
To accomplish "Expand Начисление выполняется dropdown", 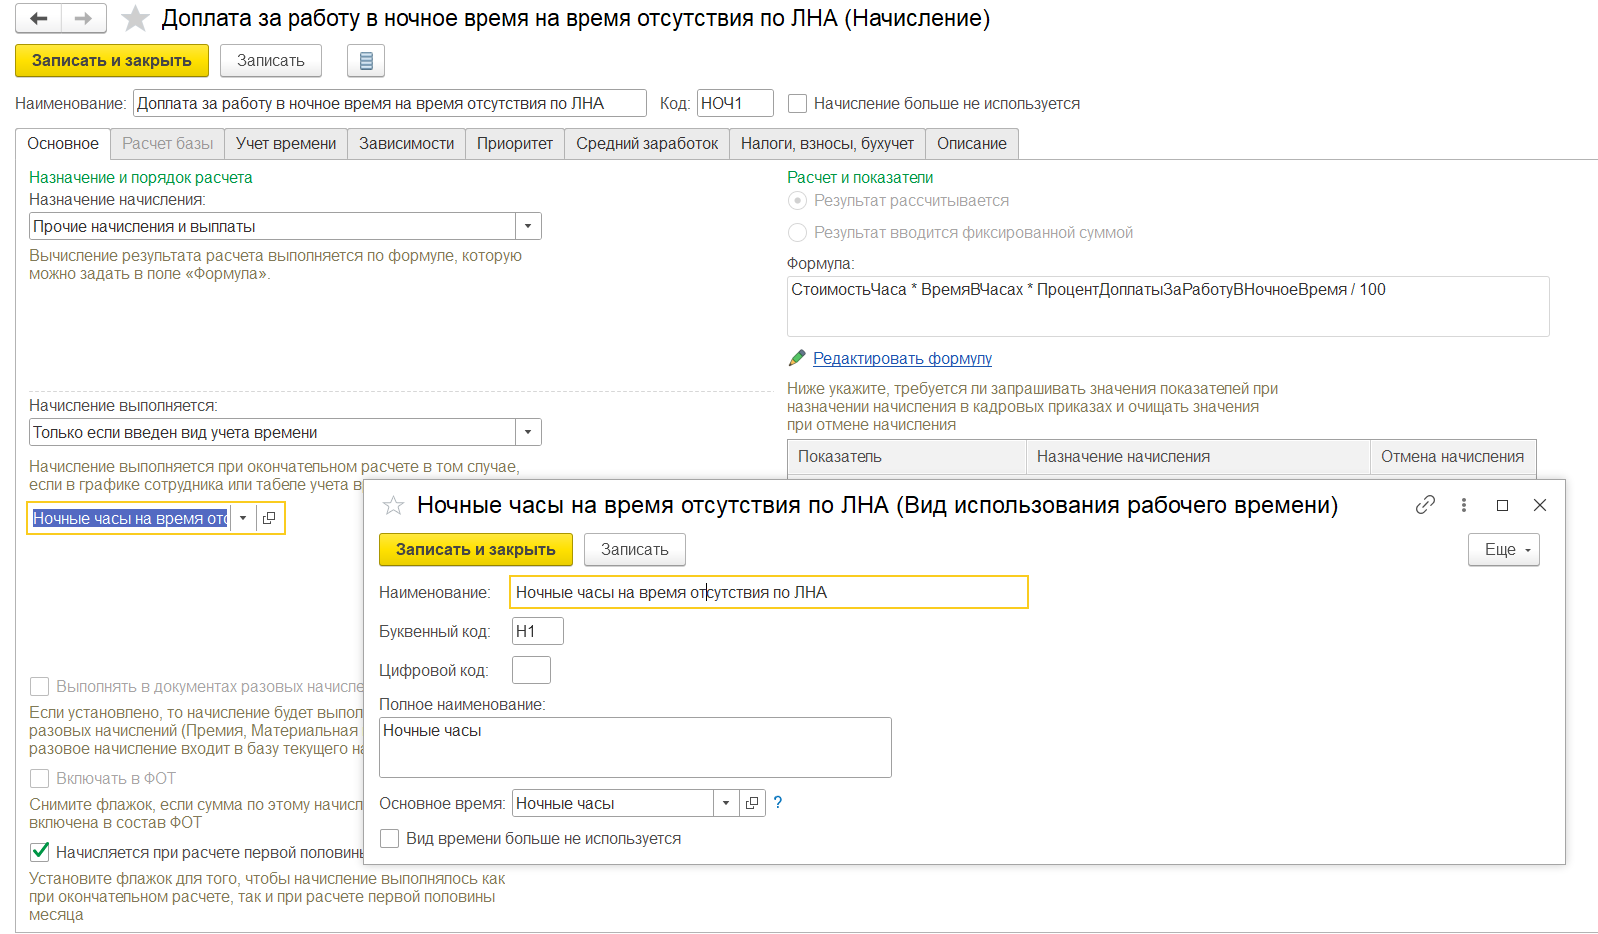I will [x=528, y=432].
